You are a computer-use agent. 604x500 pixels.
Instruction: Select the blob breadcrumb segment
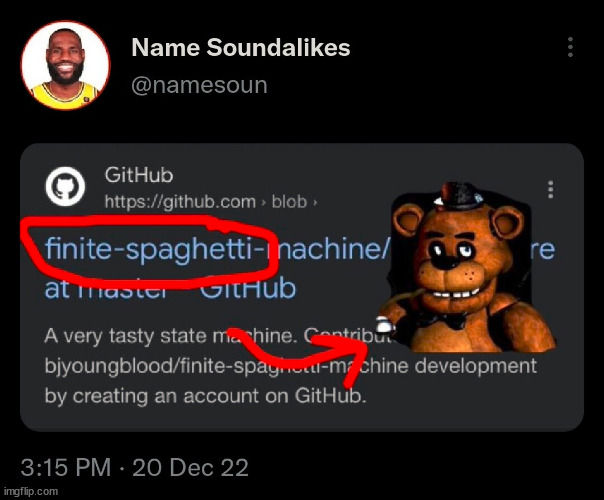(289, 201)
